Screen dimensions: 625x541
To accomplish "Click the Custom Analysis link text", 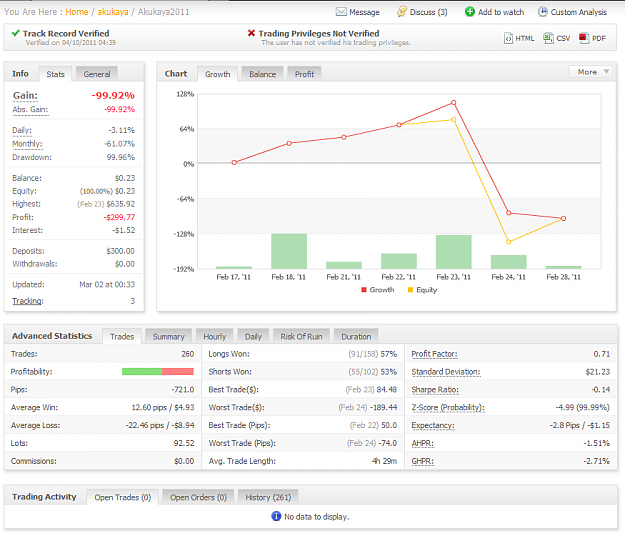I will click(579, 12).
